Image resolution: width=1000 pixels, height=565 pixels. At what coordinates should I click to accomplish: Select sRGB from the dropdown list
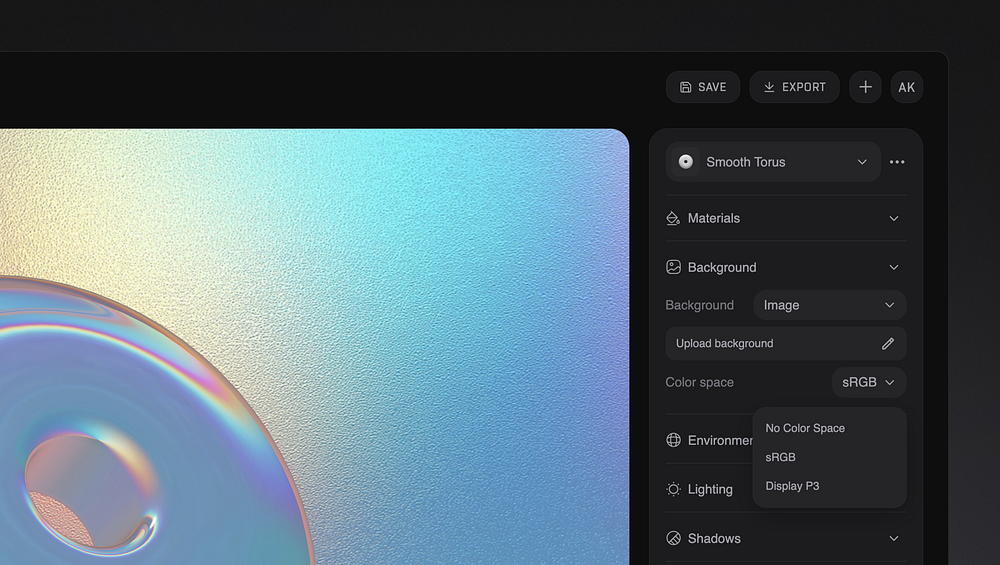(781, 457)
